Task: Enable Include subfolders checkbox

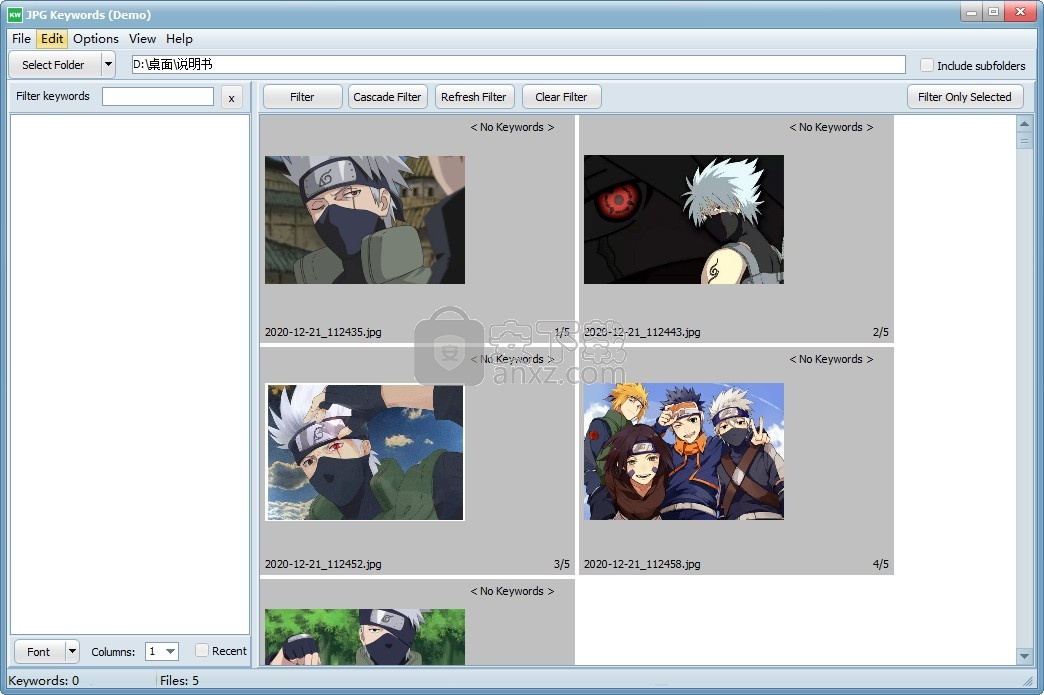Action: 926,65
